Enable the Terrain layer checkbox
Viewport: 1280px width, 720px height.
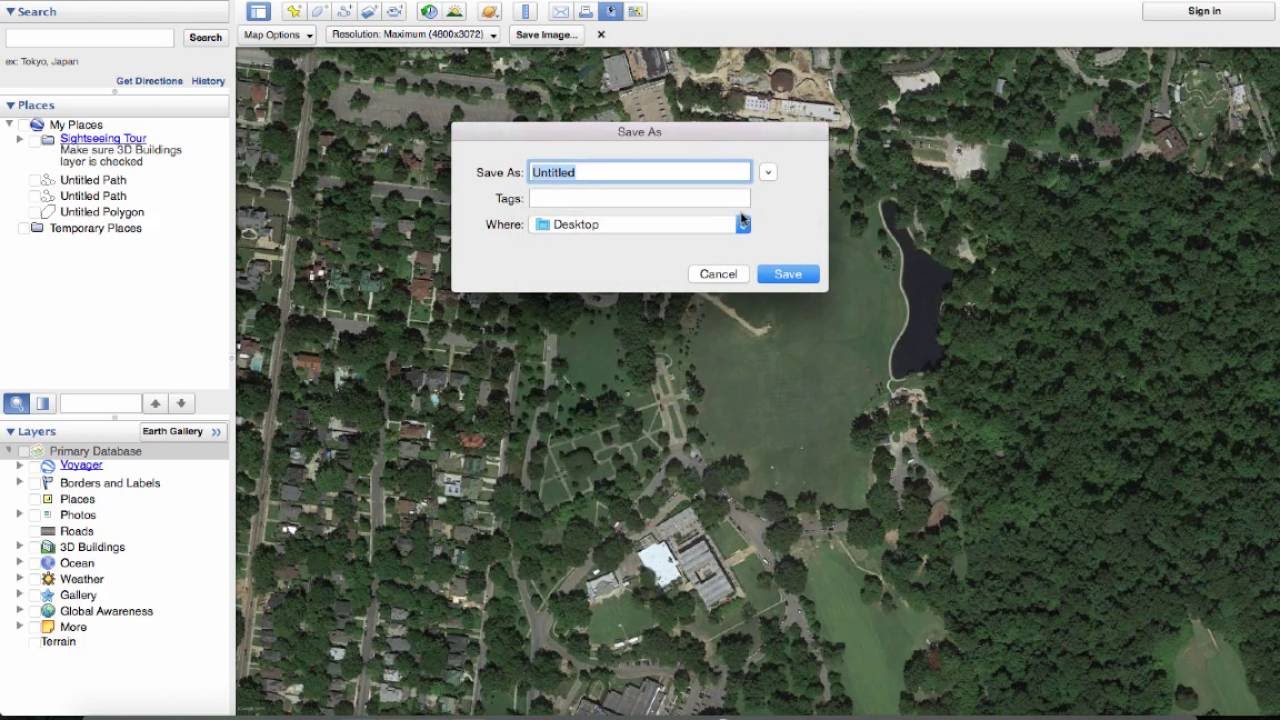[x=34, y=642]
